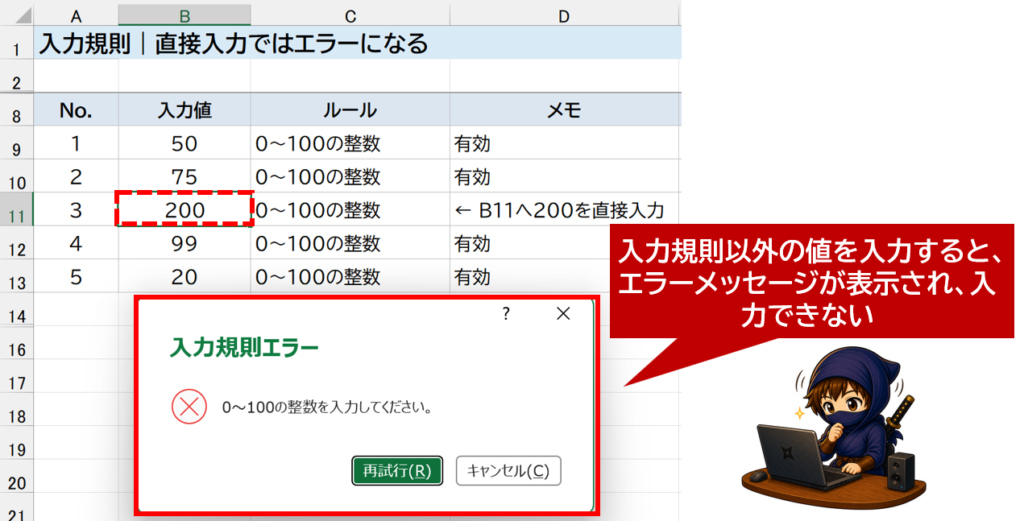Select the cell with value 50
Image resolution: width=1024 pixels, height=521 pixels.
[x=185, y=143]
